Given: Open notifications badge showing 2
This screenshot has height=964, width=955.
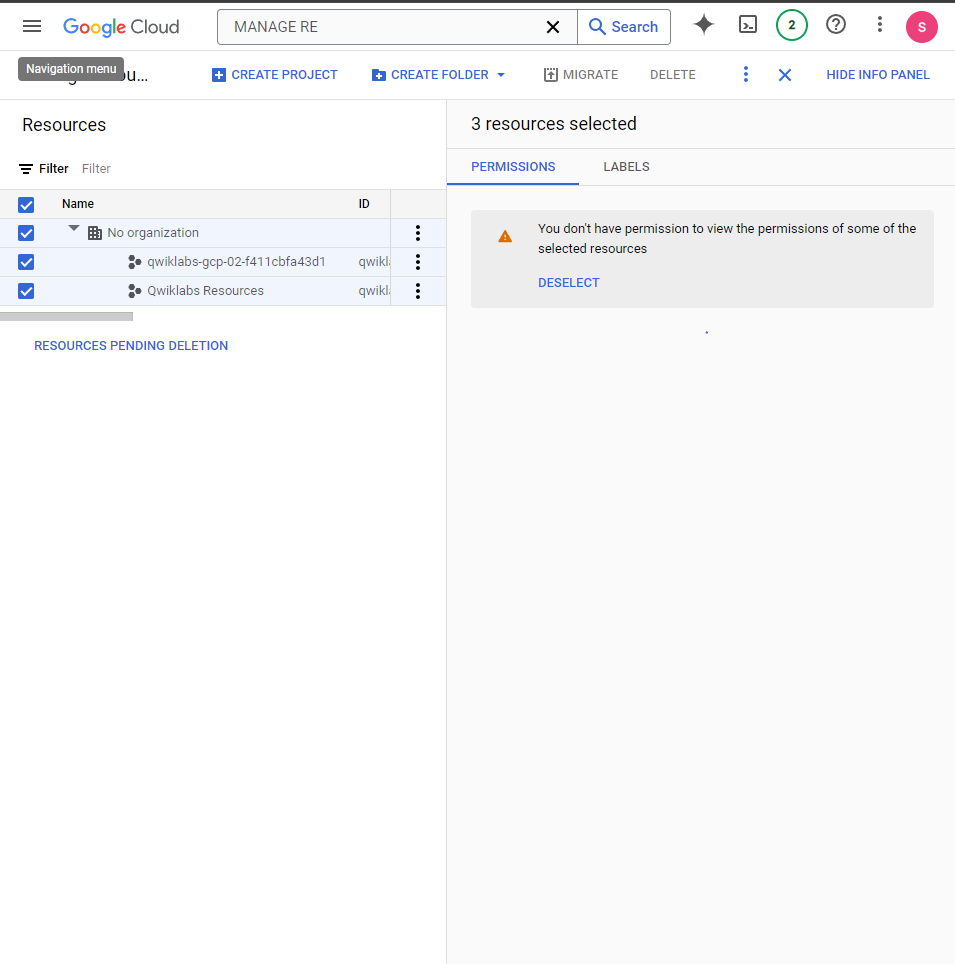Looking at the screenshot, I should click(x=791, y=25).
